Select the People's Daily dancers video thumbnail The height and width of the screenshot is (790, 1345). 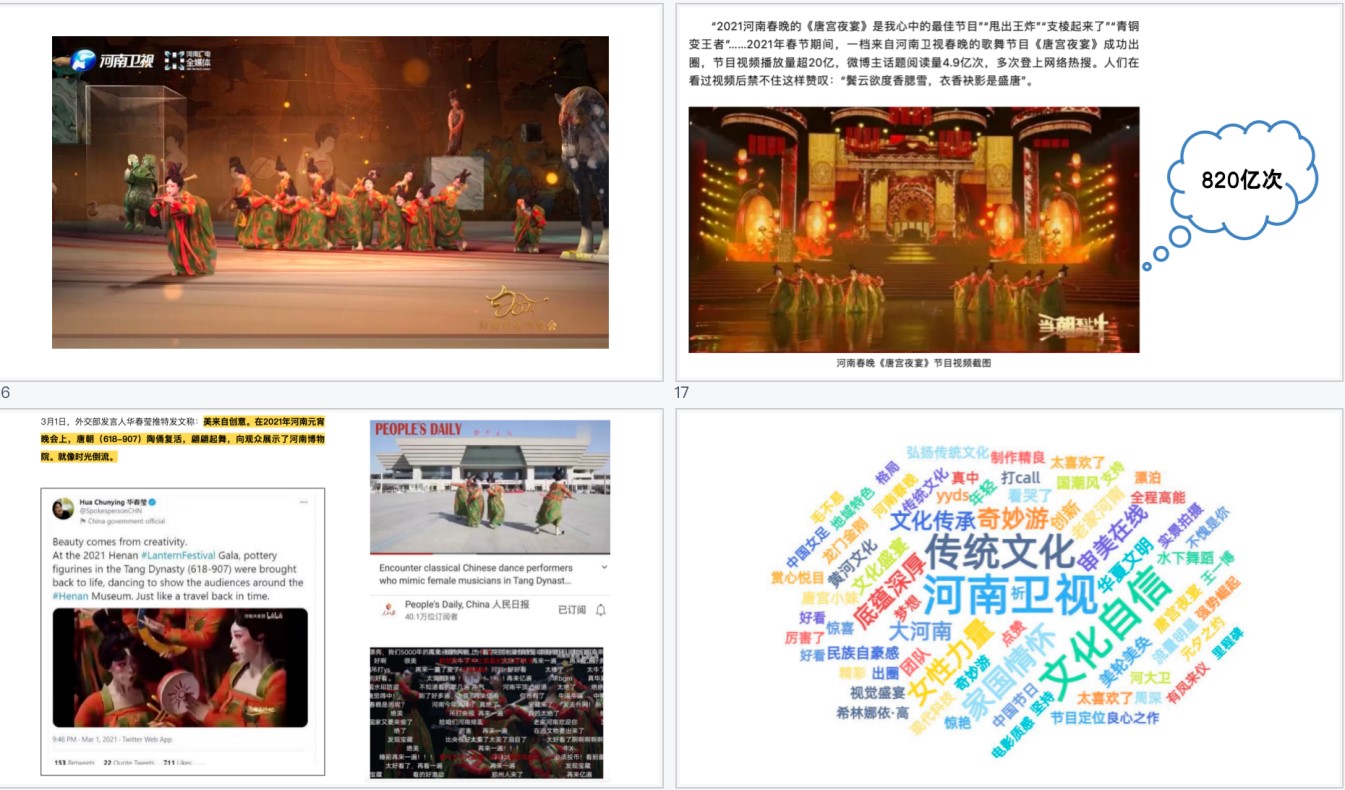(x=489, y=487)
